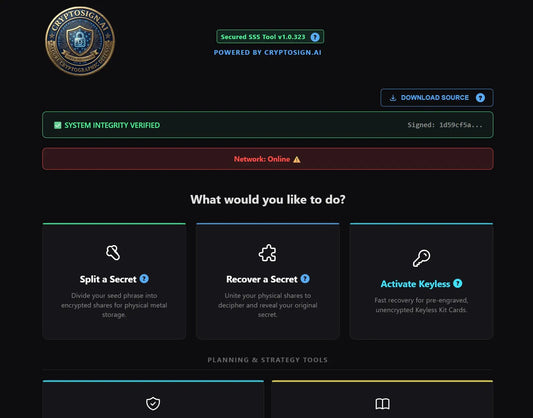Click the Secured SSS Tool v1.0.323 badge
The height and width of the screenshot is (418, 533).
click(x=270, y=37)
